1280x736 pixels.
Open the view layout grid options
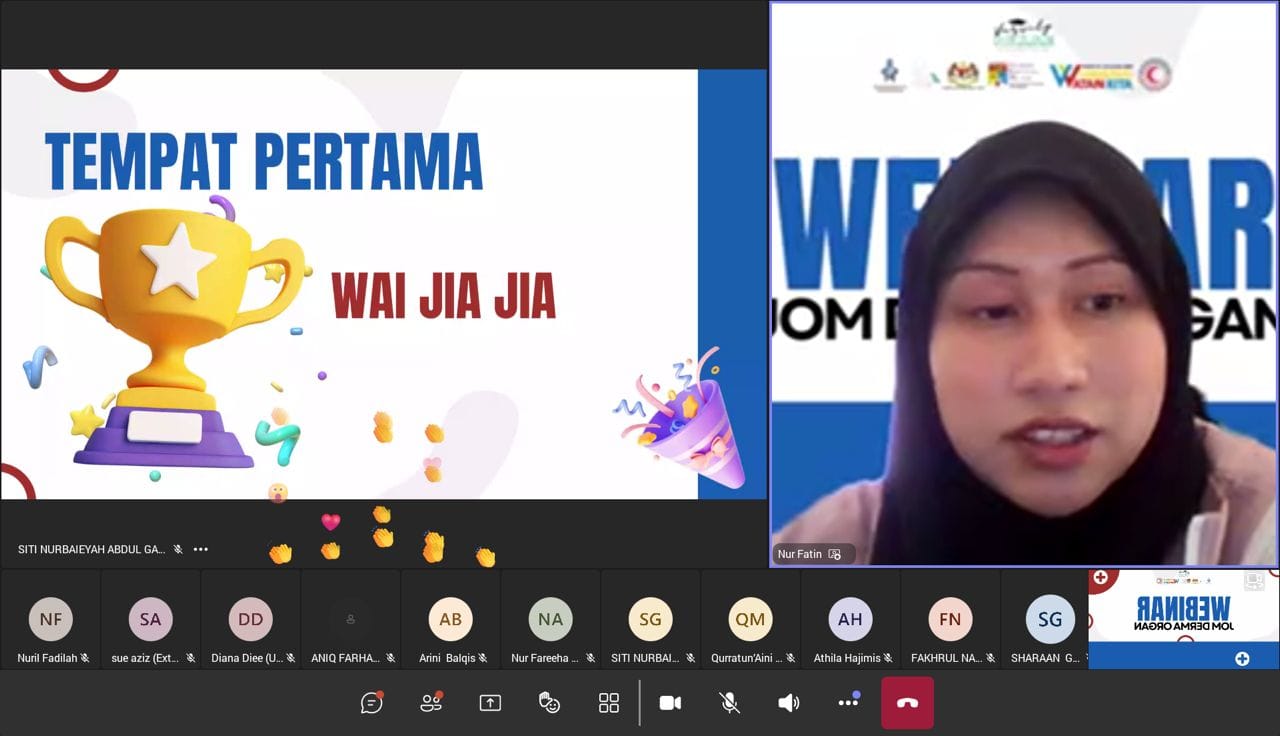pos(609,703)
